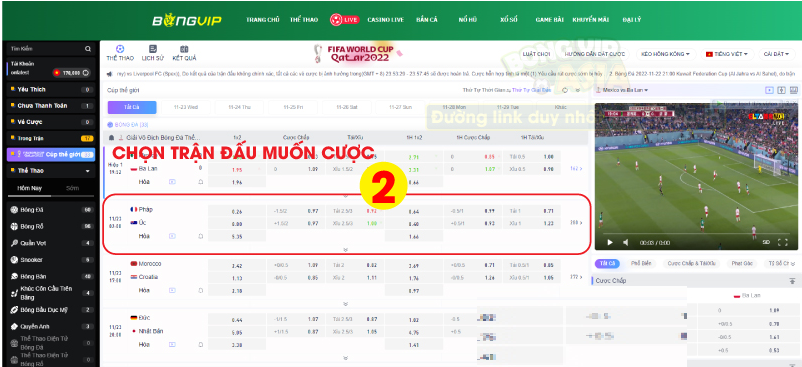This screenshot has width=802, height=367.
Task: Select the Casino Live menu item
Action: [x=386, y=20]
